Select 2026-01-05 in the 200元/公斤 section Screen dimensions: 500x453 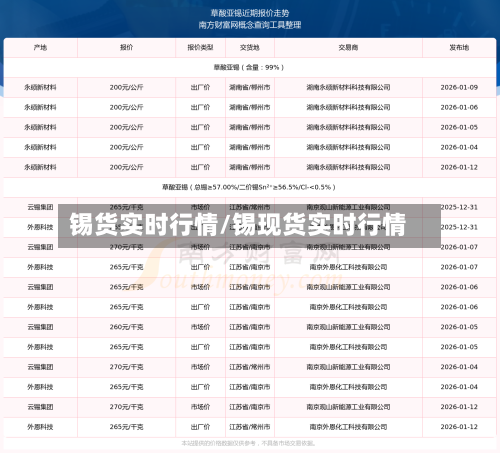click(459, 127)
